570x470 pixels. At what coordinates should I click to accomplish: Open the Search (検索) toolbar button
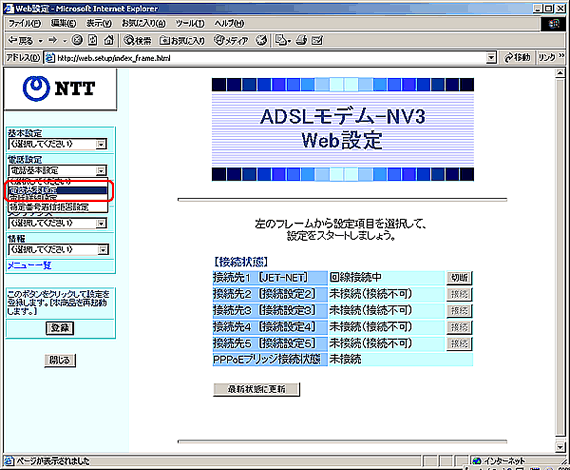point(137,40)
